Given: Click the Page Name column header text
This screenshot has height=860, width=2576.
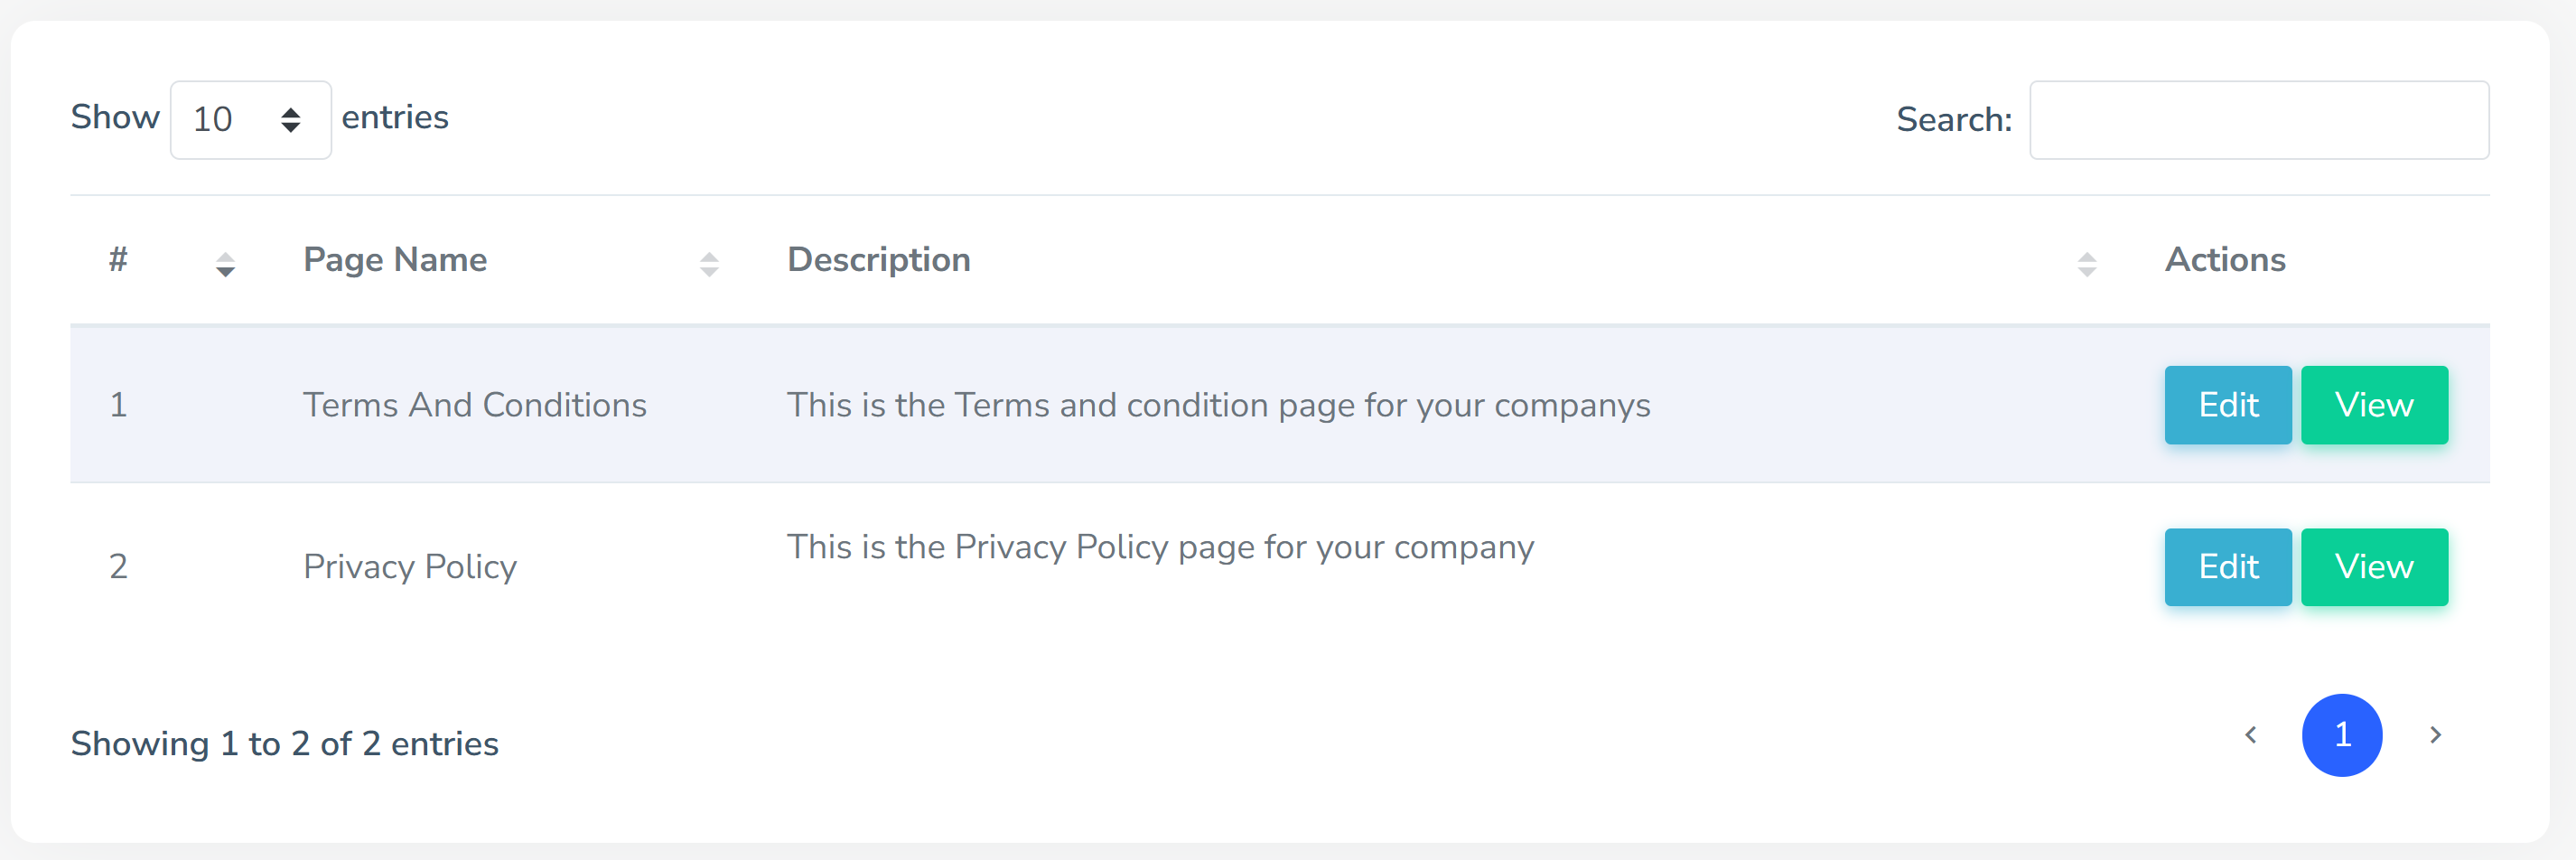Looking at the screenshot, I should click(395, 260).
